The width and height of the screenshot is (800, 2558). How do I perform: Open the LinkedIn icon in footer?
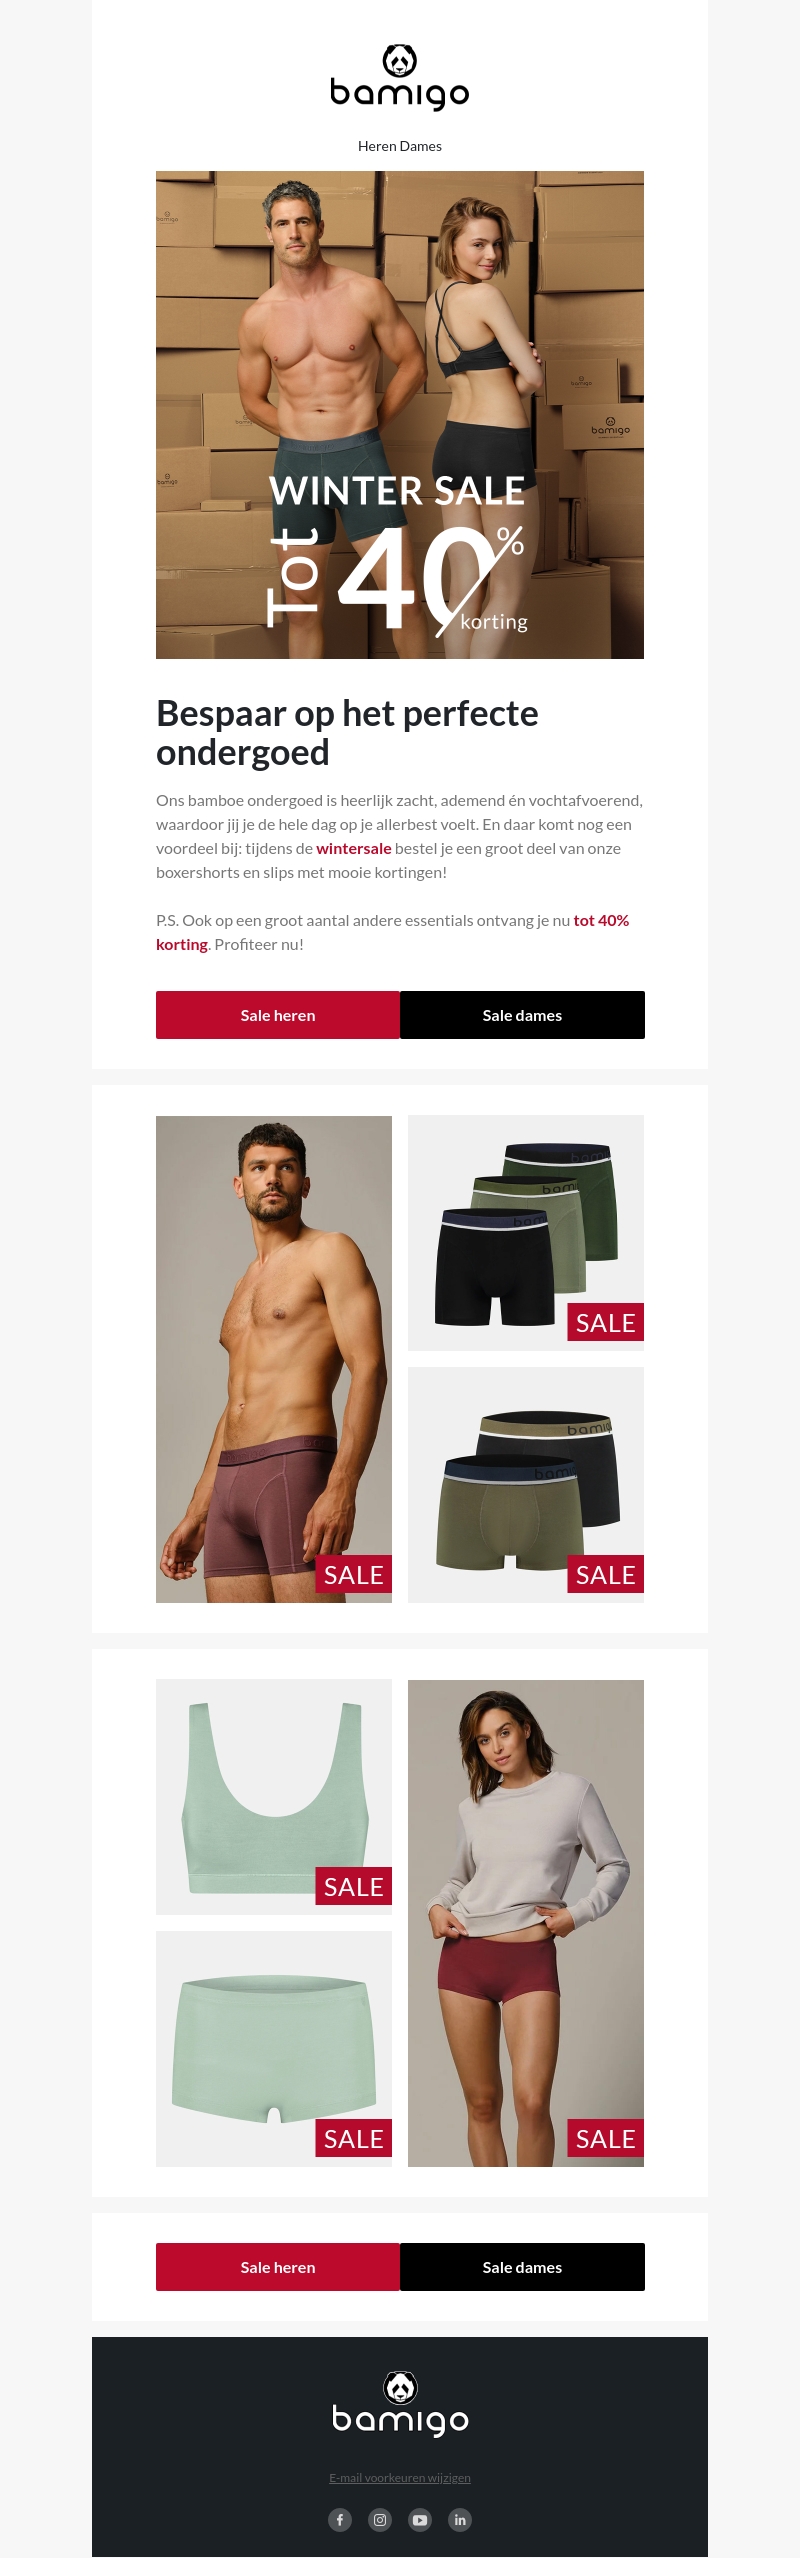460,2519
